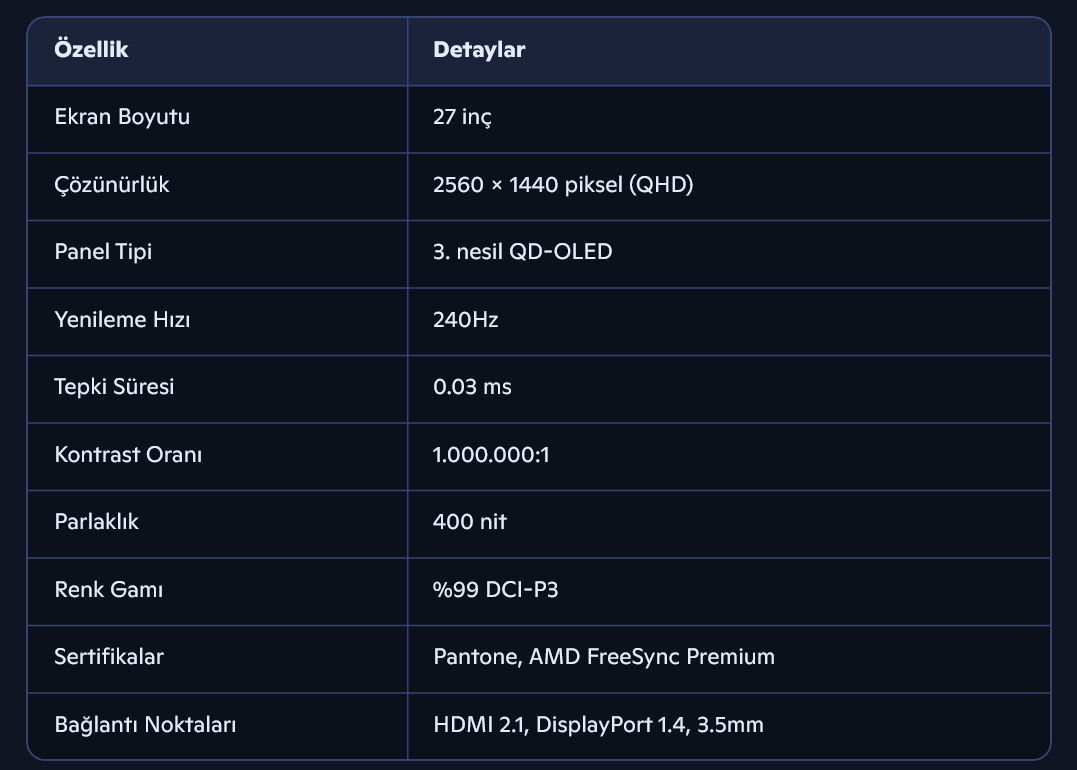The width and height of the screenshot is (1077, 770).
Task: Click the "400 nit" value cell
Action: pyautogui.click(x=469, y=522)
